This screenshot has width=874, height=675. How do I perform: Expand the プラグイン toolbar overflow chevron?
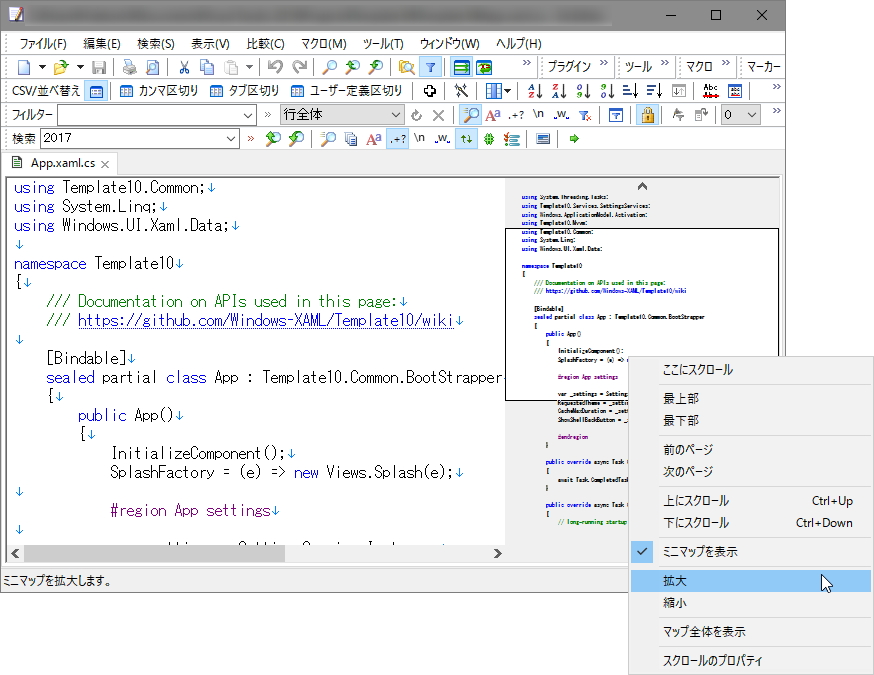604,62
